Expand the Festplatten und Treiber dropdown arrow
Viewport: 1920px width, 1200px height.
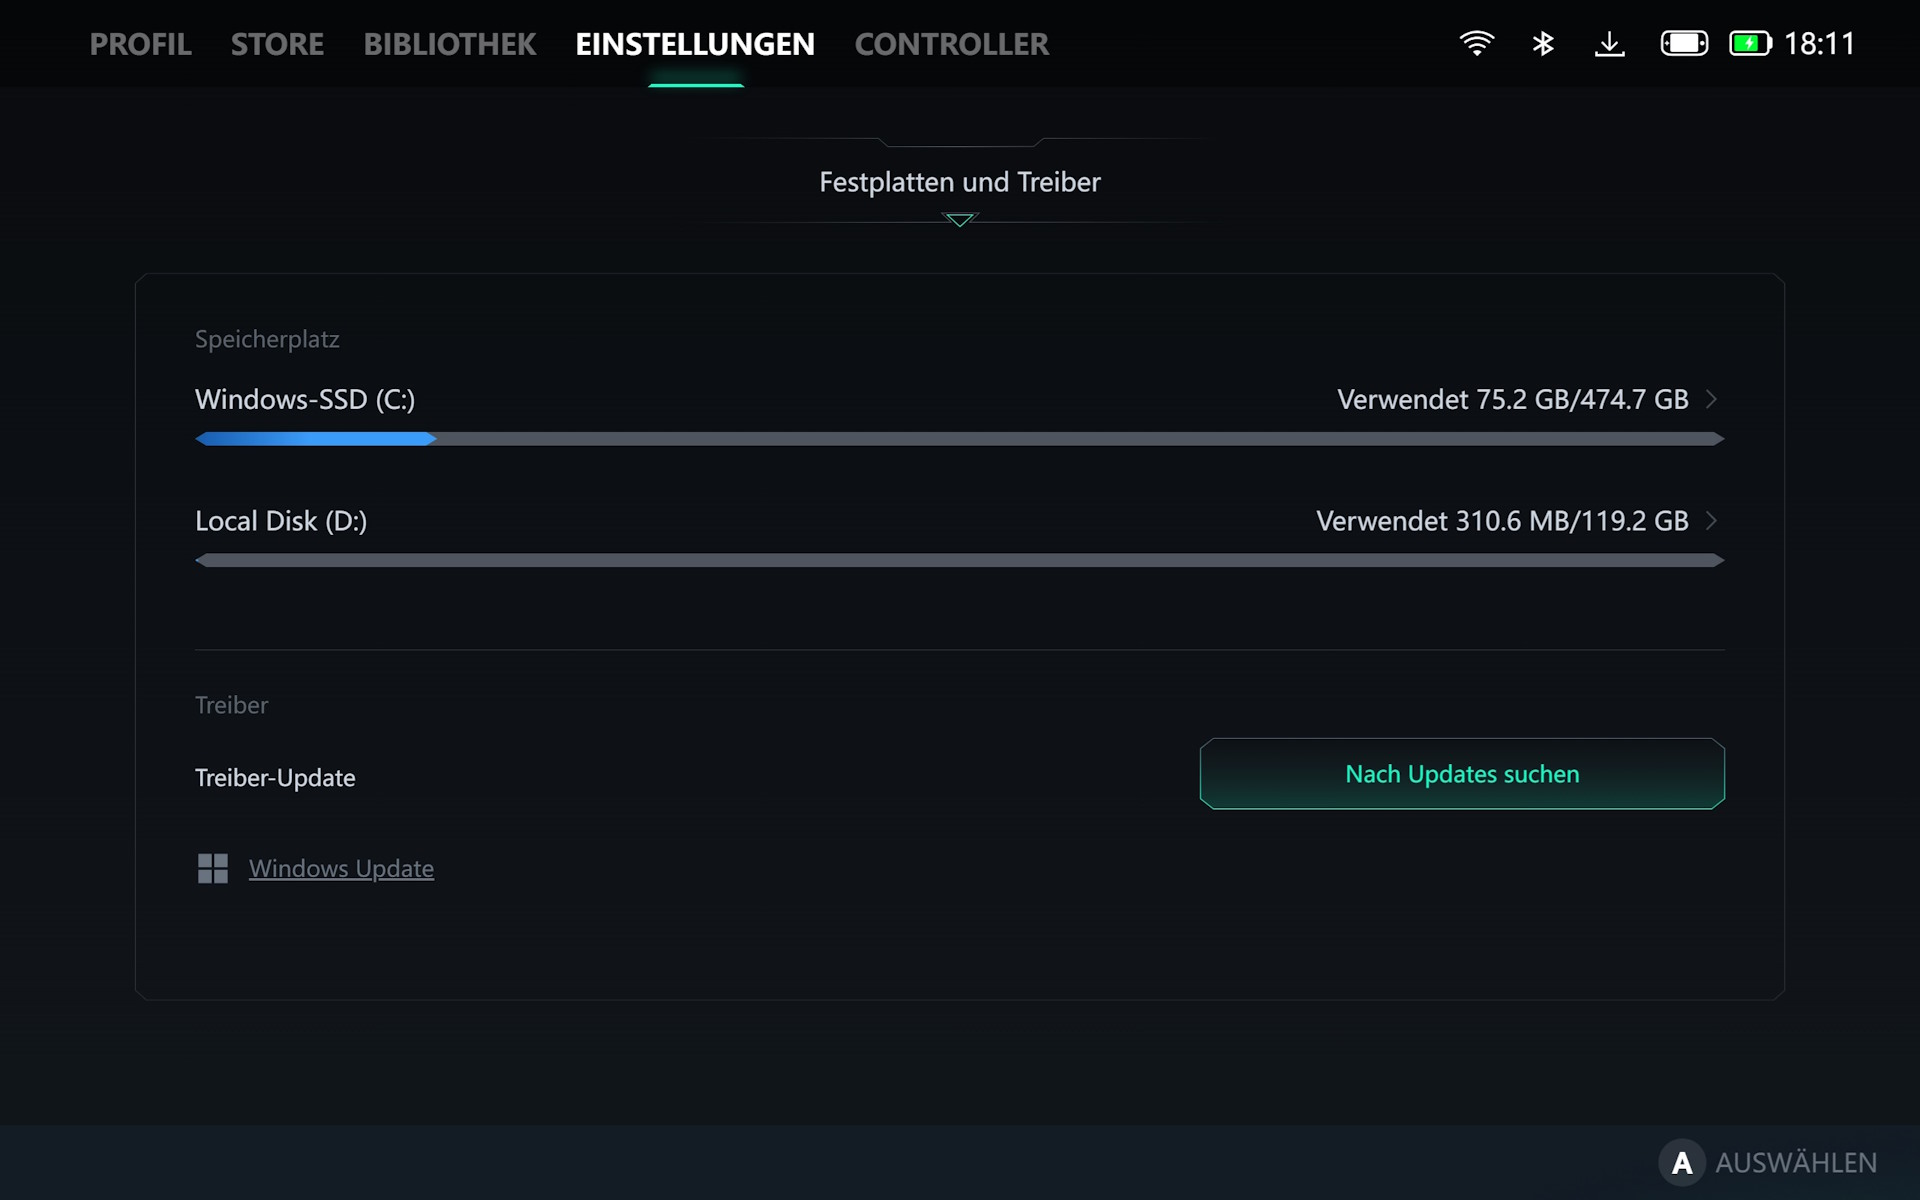pos(959,220)
